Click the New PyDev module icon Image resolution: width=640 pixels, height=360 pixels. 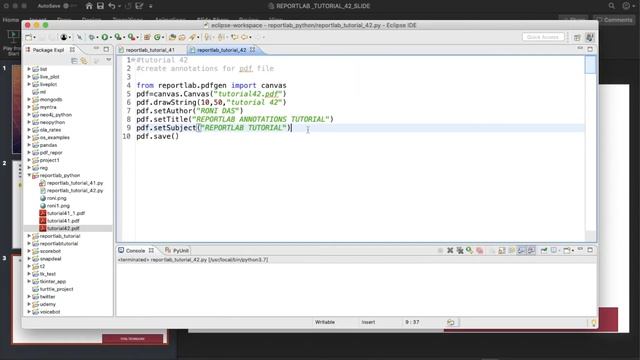[x=147, y=37]
